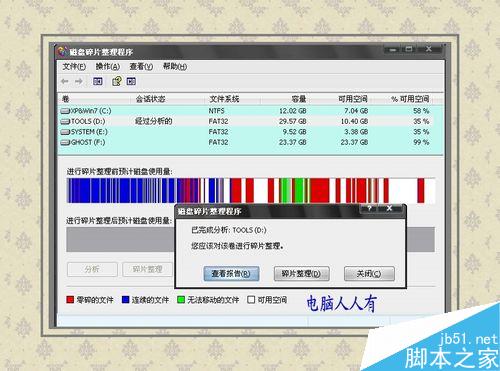The image size is (500, 371).
Task: Maximize the Disk Defragmenter window
Action: click(409, 50)
